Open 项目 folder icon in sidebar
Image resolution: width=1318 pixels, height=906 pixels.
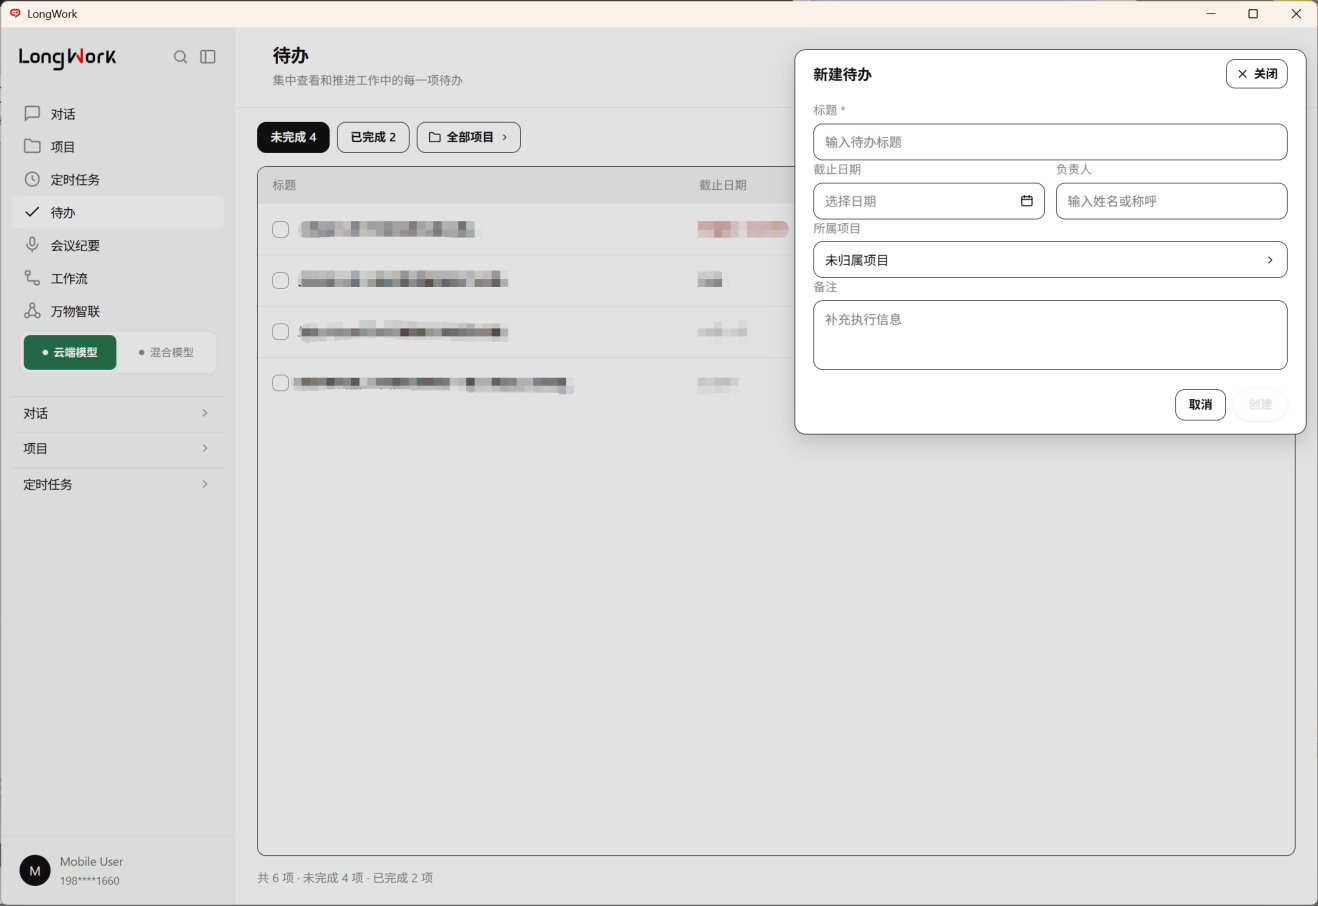click(32, 146)
